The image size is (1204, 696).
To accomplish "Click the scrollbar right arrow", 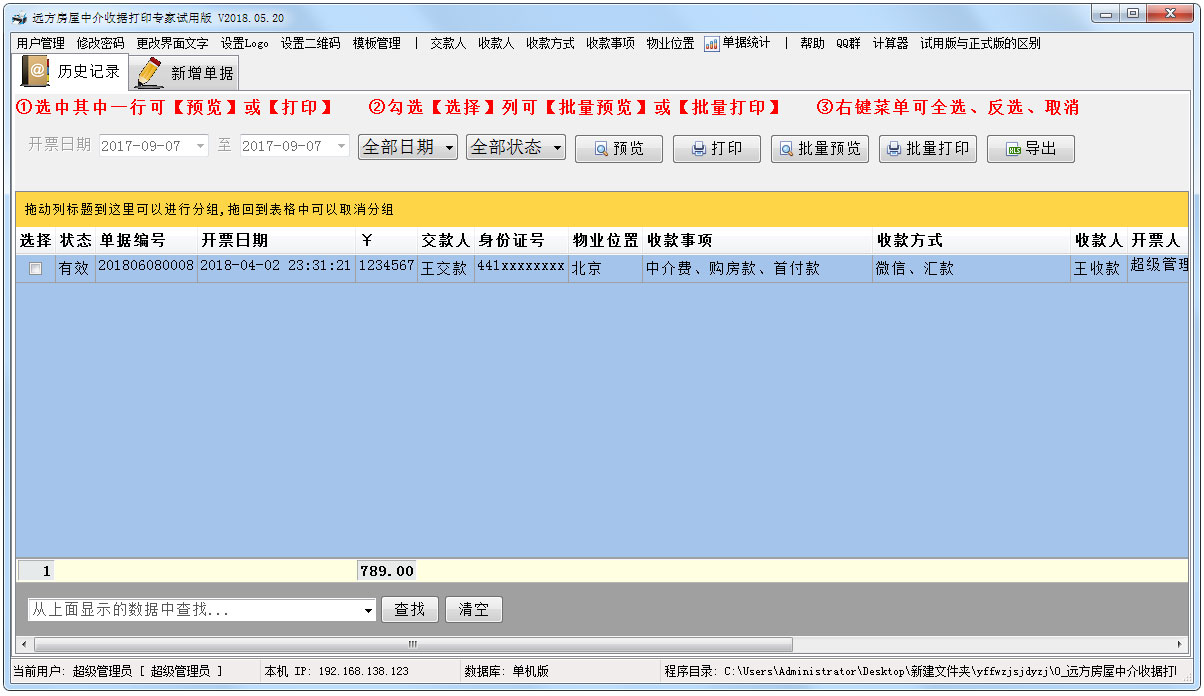I will coord(1181,644).
